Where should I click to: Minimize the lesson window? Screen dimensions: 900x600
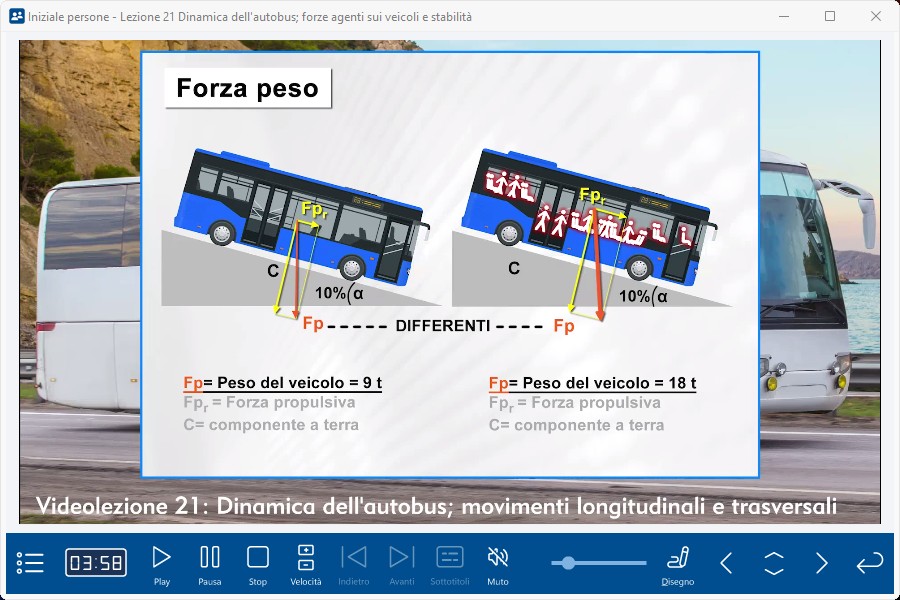click(x=784, y=17)
